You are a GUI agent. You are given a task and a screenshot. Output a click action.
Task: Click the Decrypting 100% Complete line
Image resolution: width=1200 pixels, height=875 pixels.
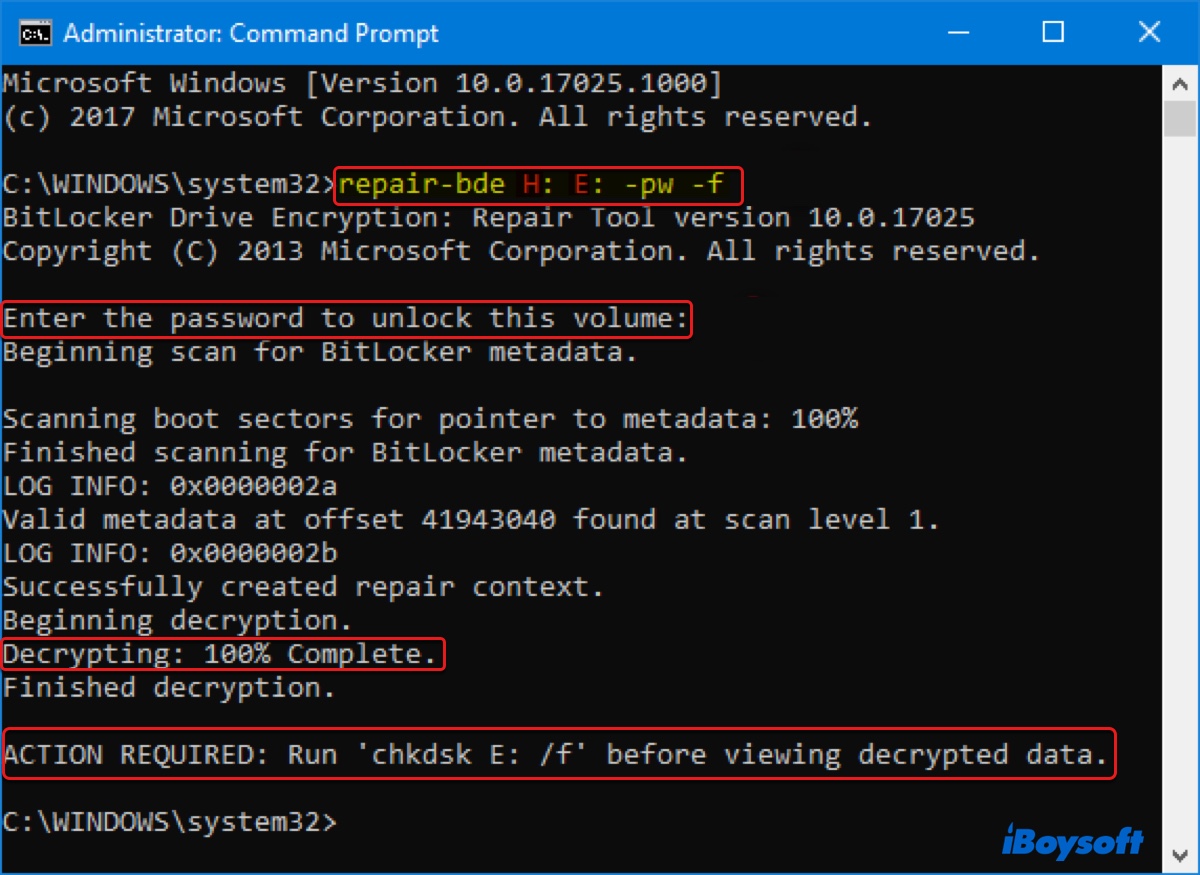[220, 653]
